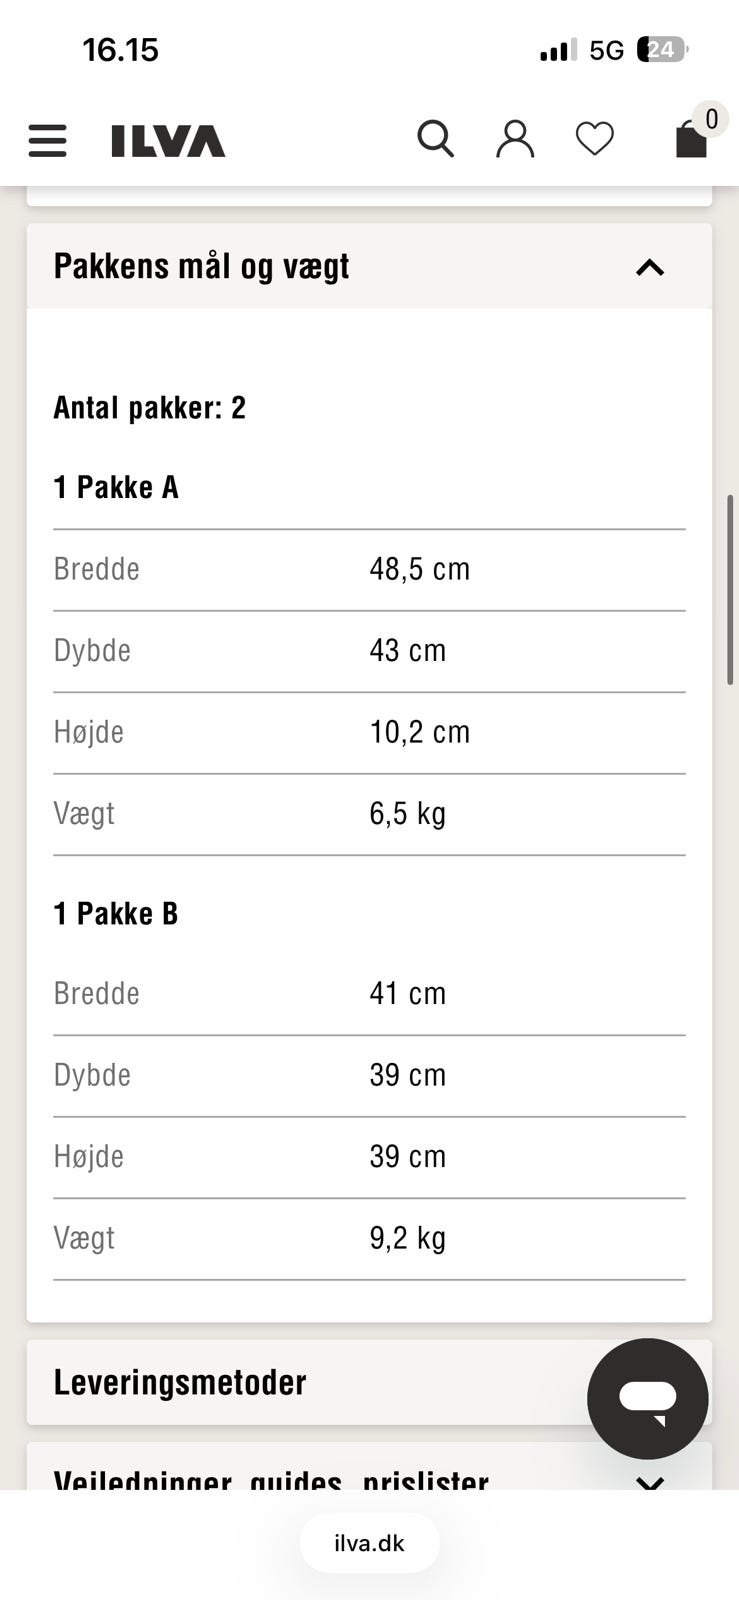This screenshot has width=739, height=1600.
Task: Open the search magnifier icon
Action: click(435, 139)
